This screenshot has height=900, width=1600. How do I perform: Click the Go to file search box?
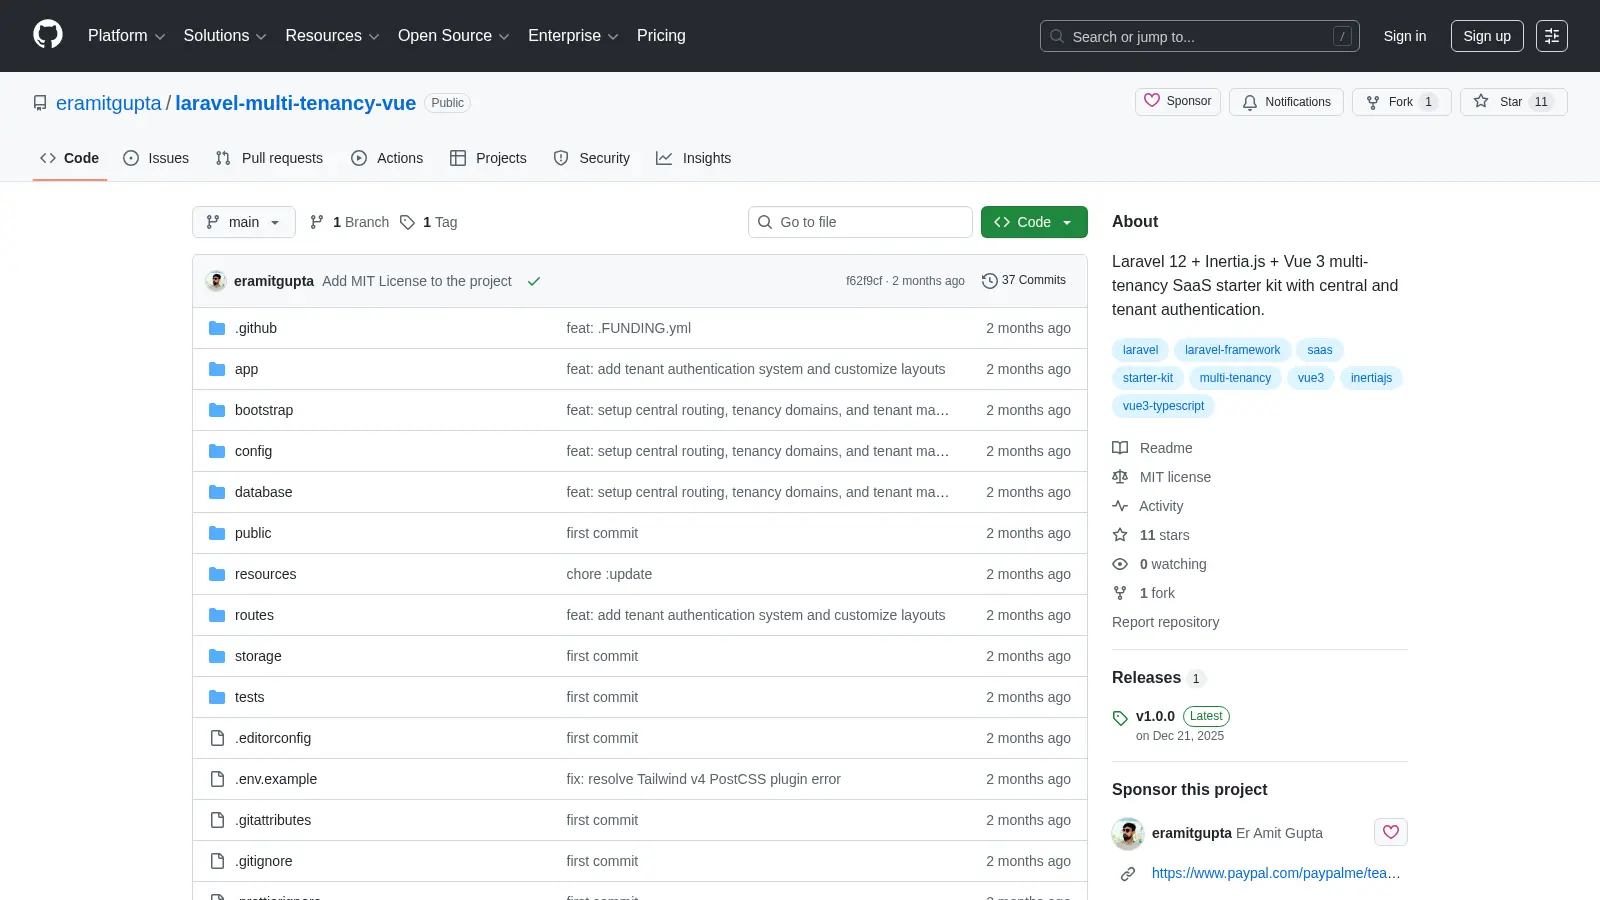coord(860,222)
